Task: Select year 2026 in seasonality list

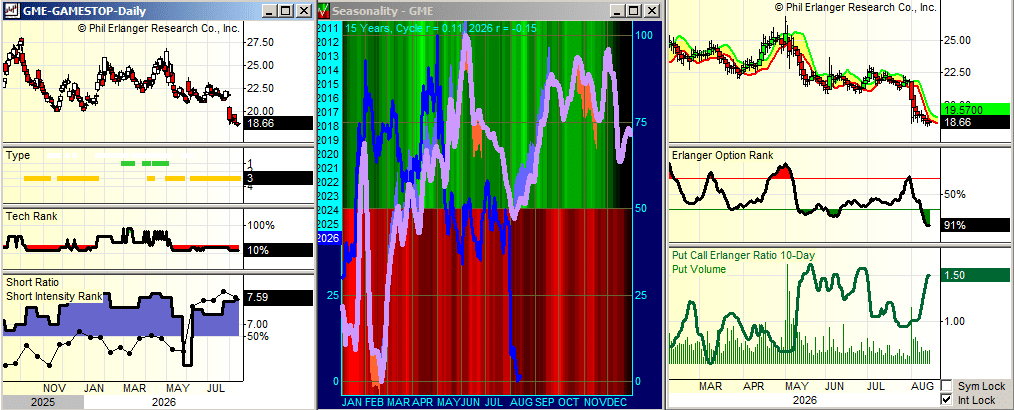Action: (328, 237)
